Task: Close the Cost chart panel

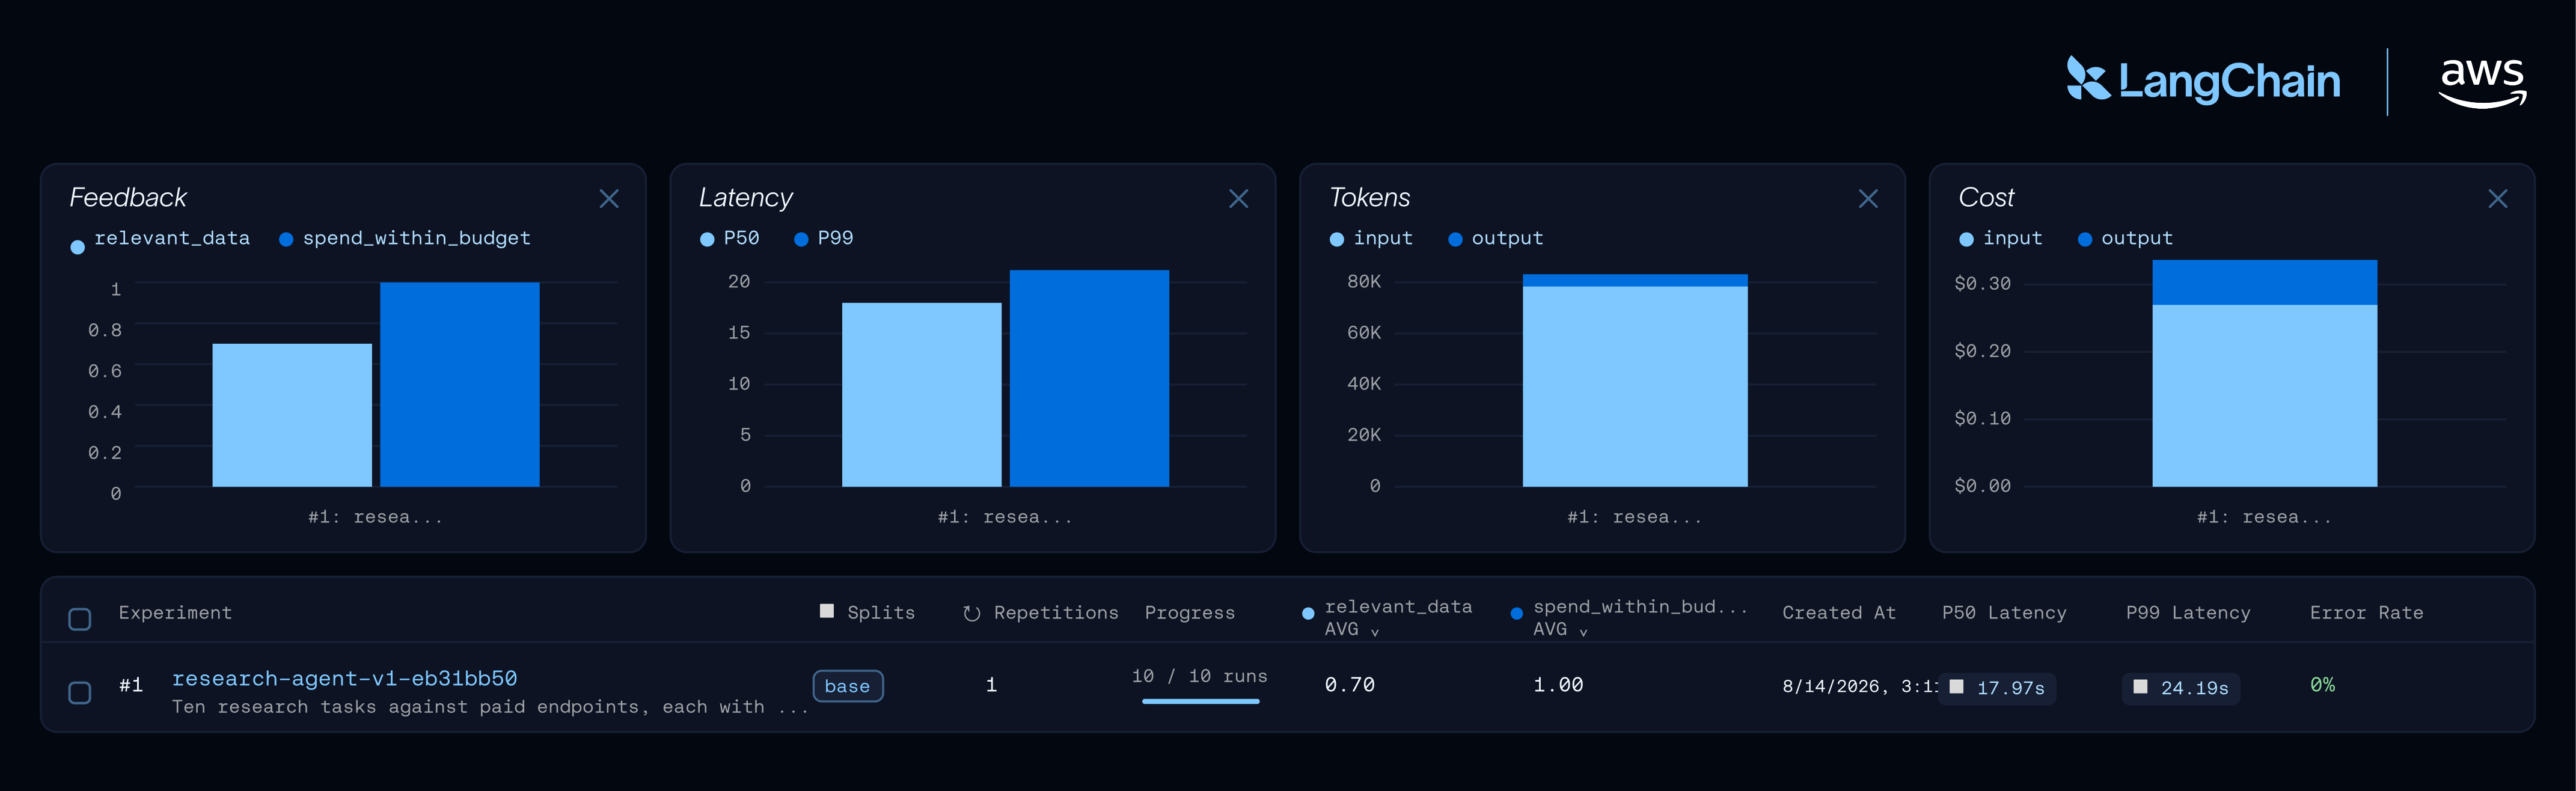Action: (x=2497, y=199)
